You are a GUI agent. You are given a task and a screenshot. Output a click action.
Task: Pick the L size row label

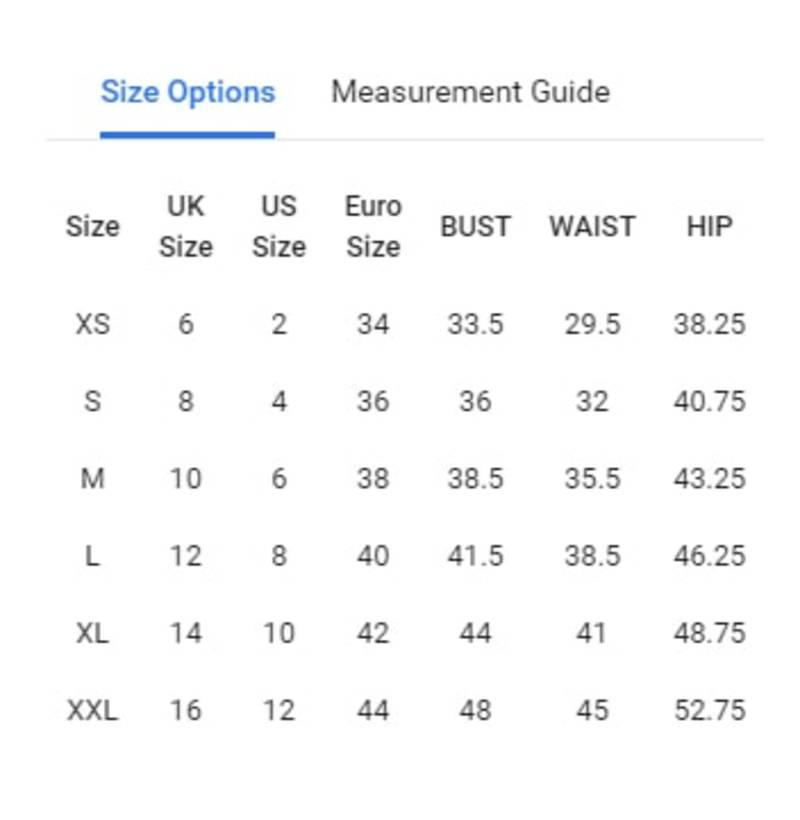tap(93, 555)
